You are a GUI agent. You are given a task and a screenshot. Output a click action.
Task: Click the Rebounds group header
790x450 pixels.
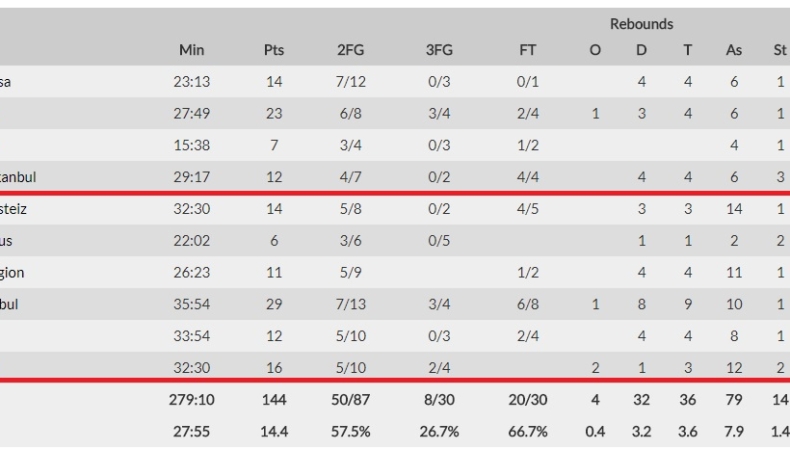coord(641,24)
